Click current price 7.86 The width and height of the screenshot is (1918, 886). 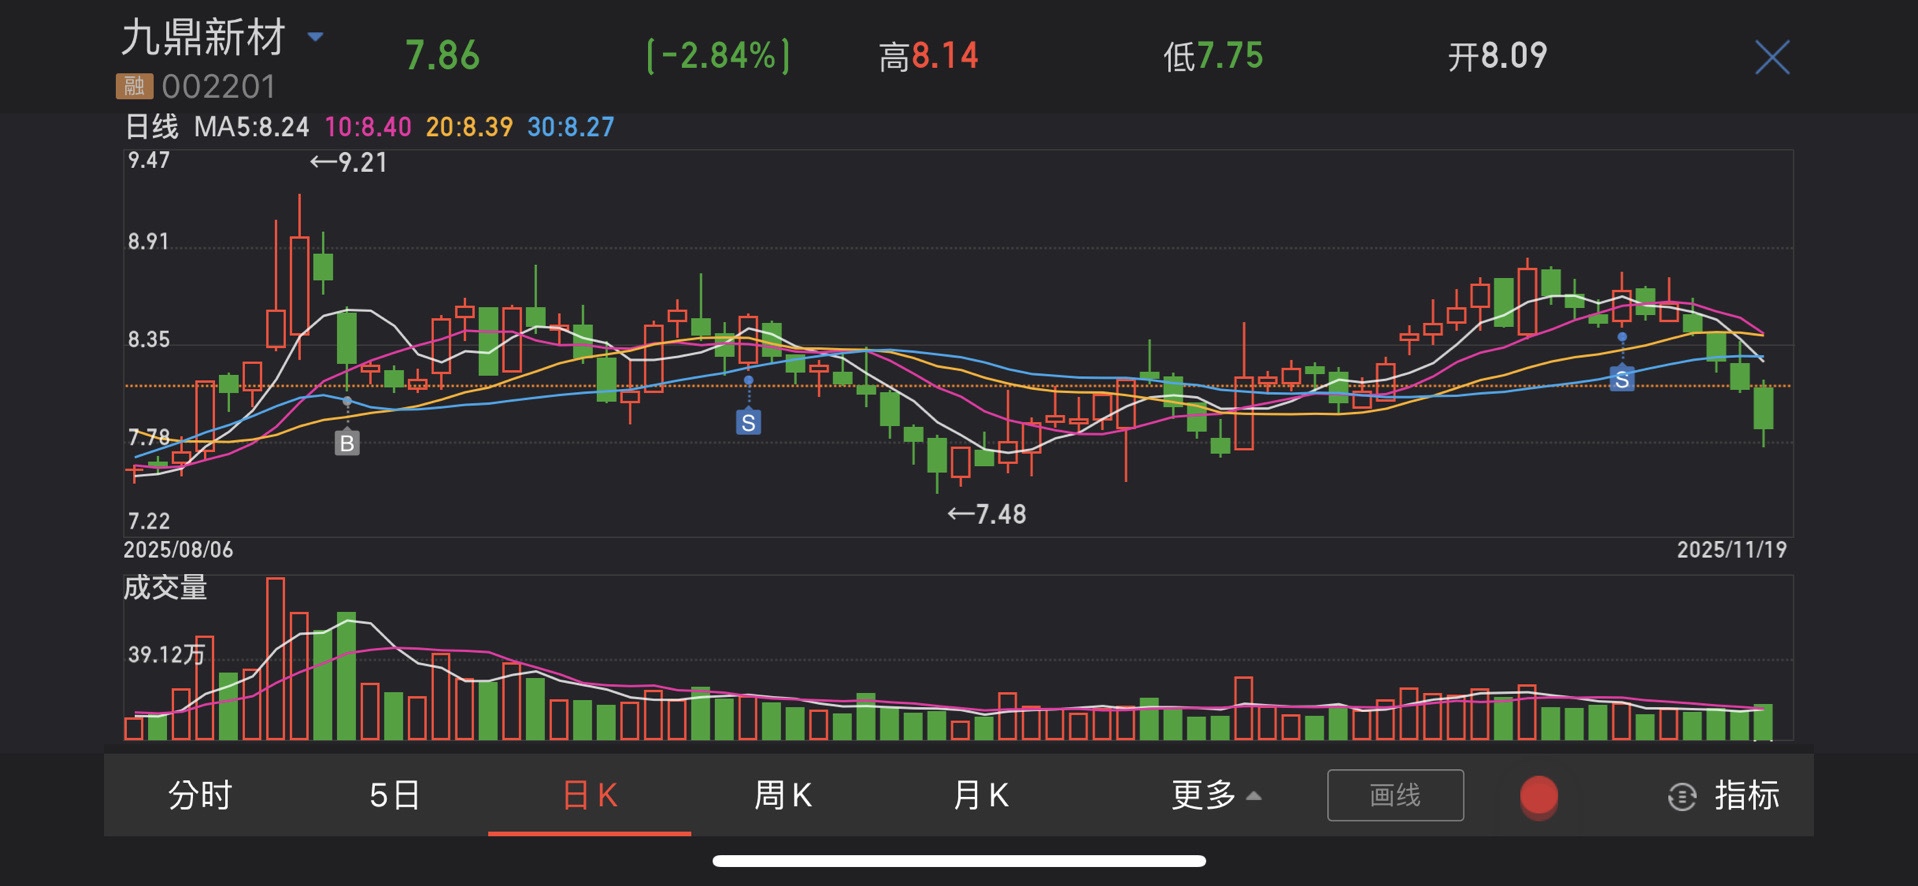[442, 56]
